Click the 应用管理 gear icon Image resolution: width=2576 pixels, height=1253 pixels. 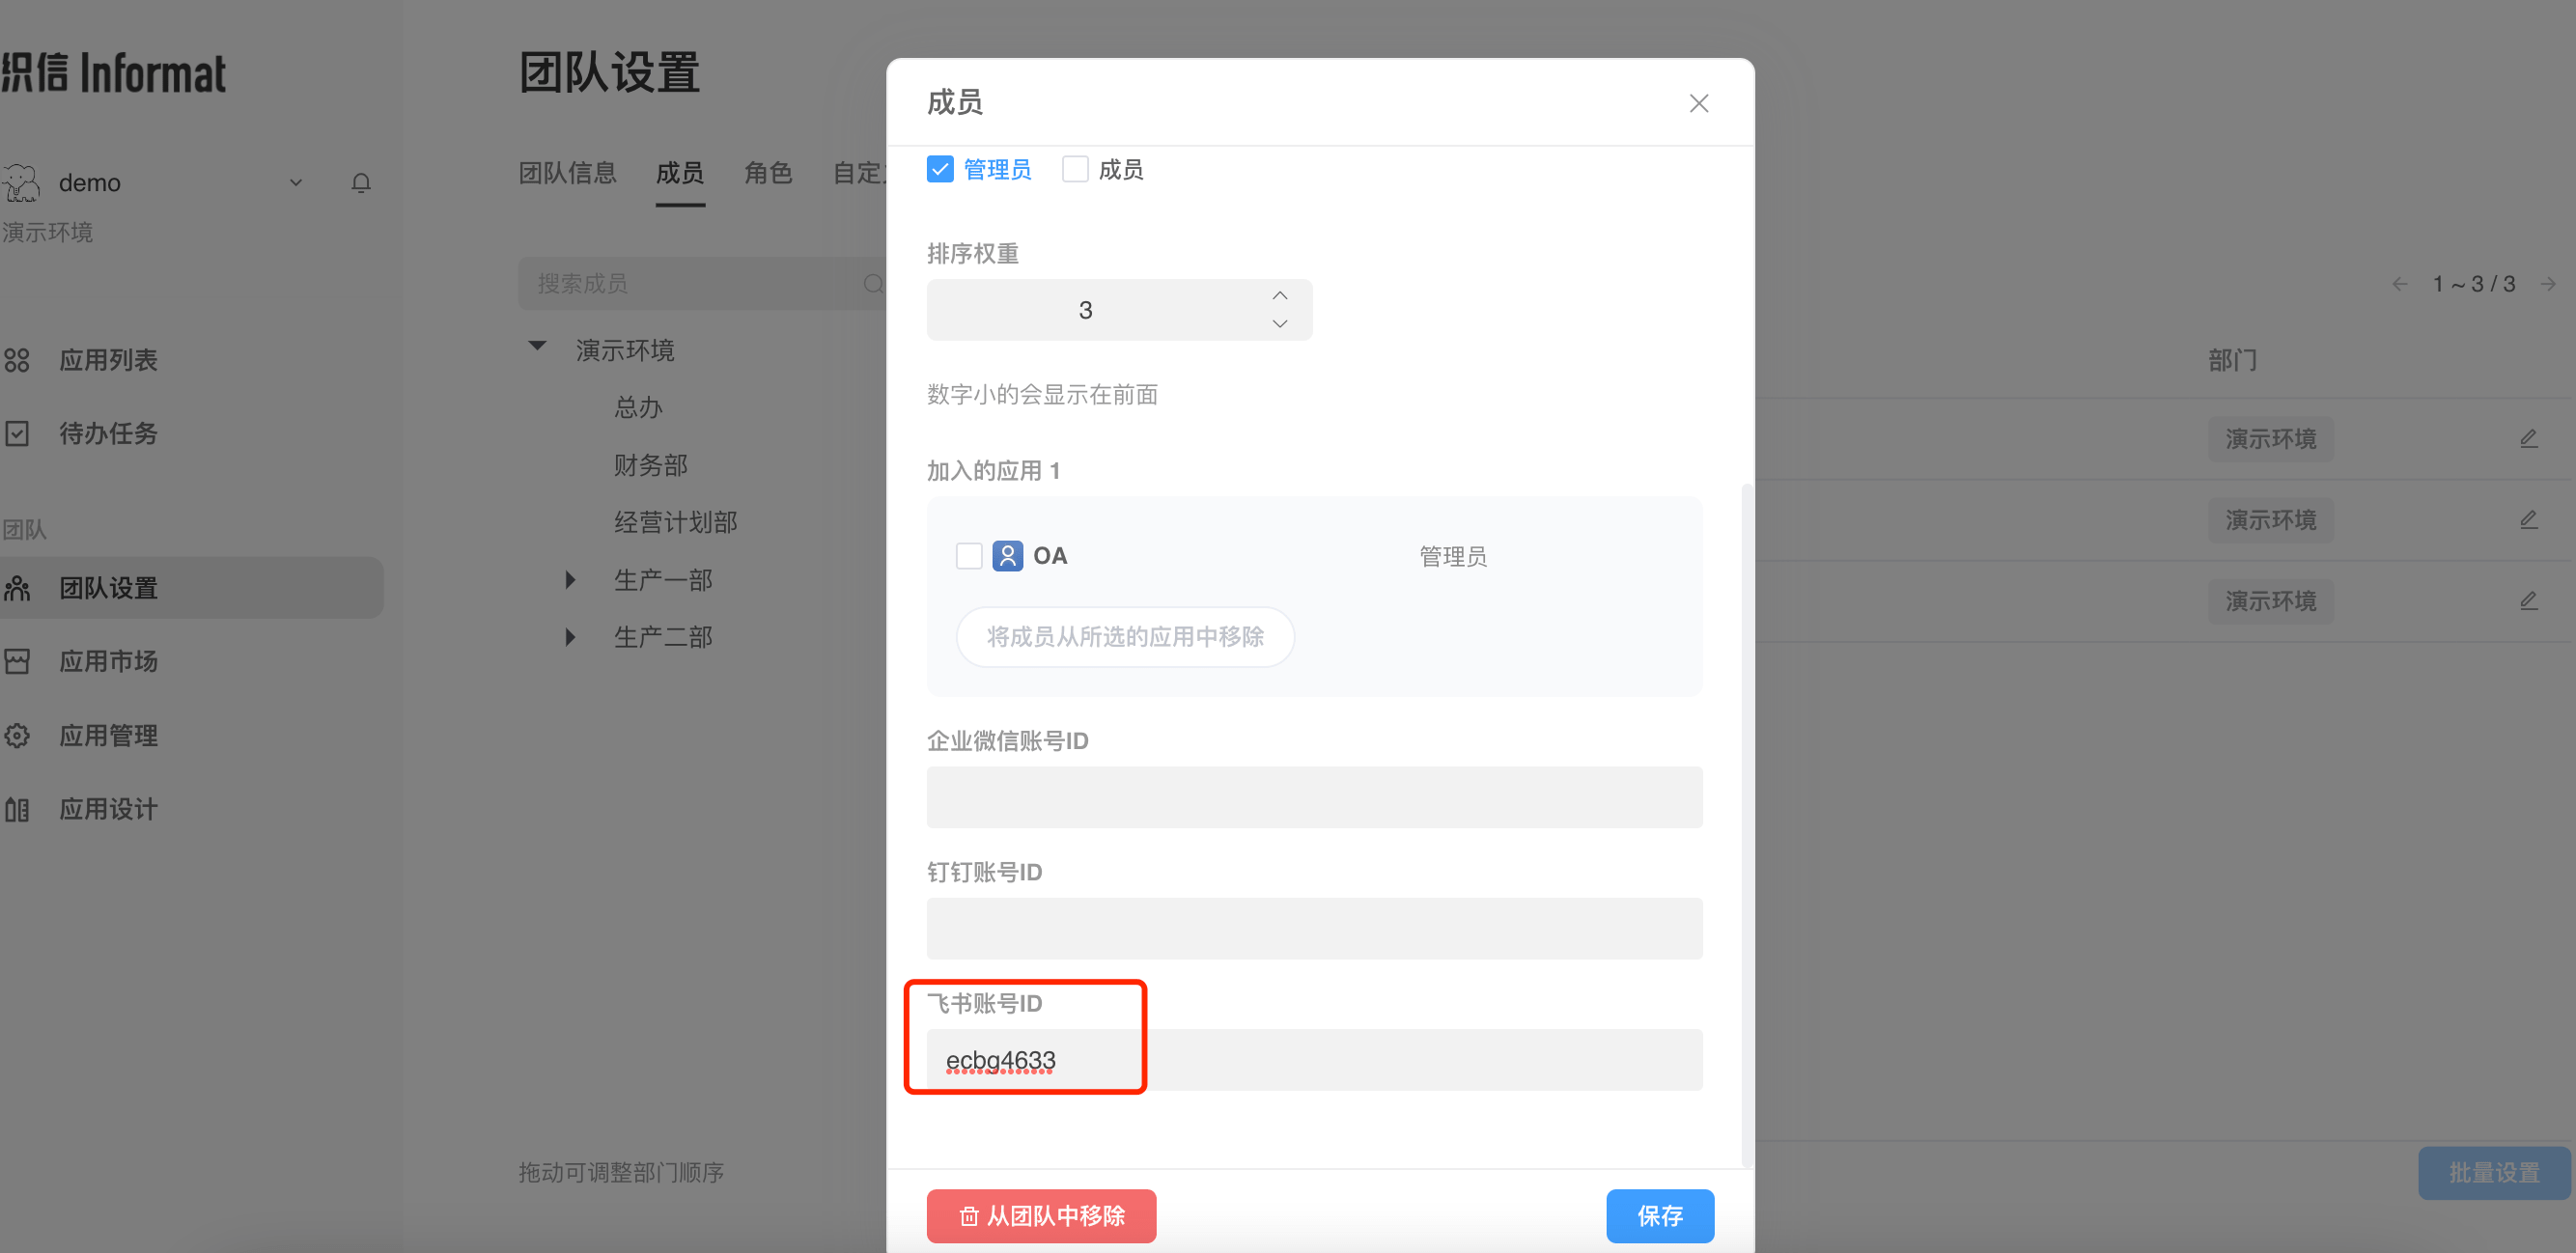pos(17,736)
